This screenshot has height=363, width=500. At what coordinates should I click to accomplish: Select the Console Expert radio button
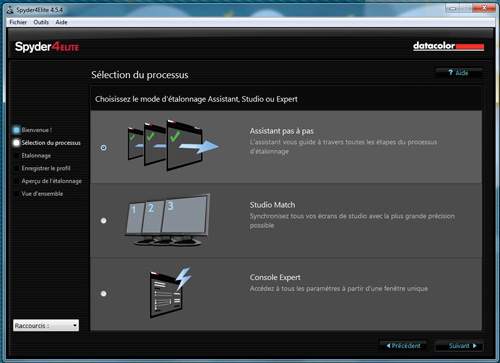click(103, 294)
